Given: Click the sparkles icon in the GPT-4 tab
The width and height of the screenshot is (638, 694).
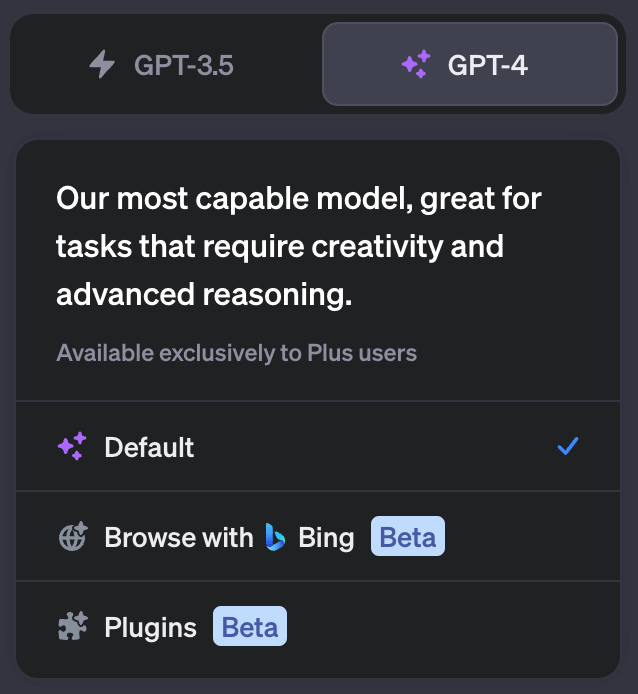Looking at the screenshot, I should click(x=415, y=66).
